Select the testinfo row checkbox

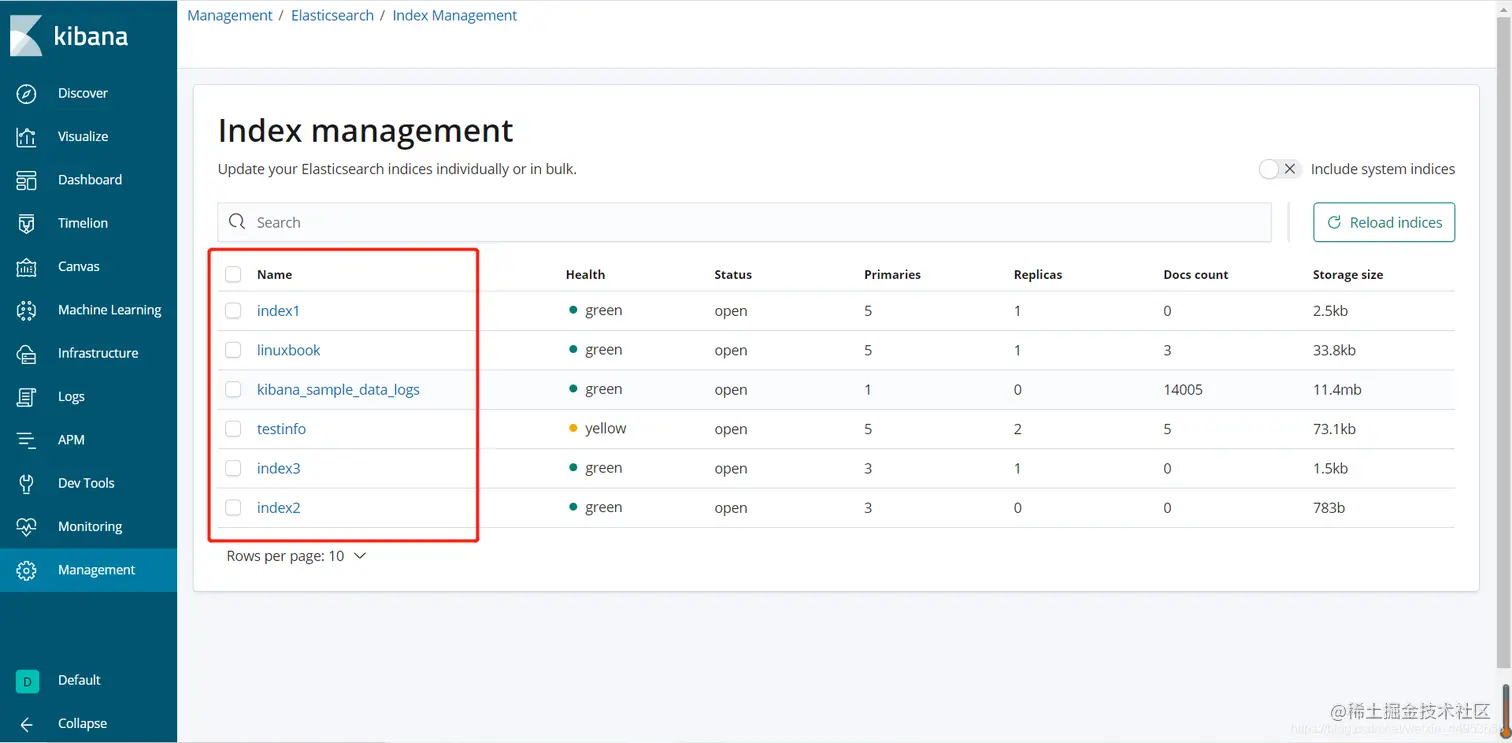233,429
